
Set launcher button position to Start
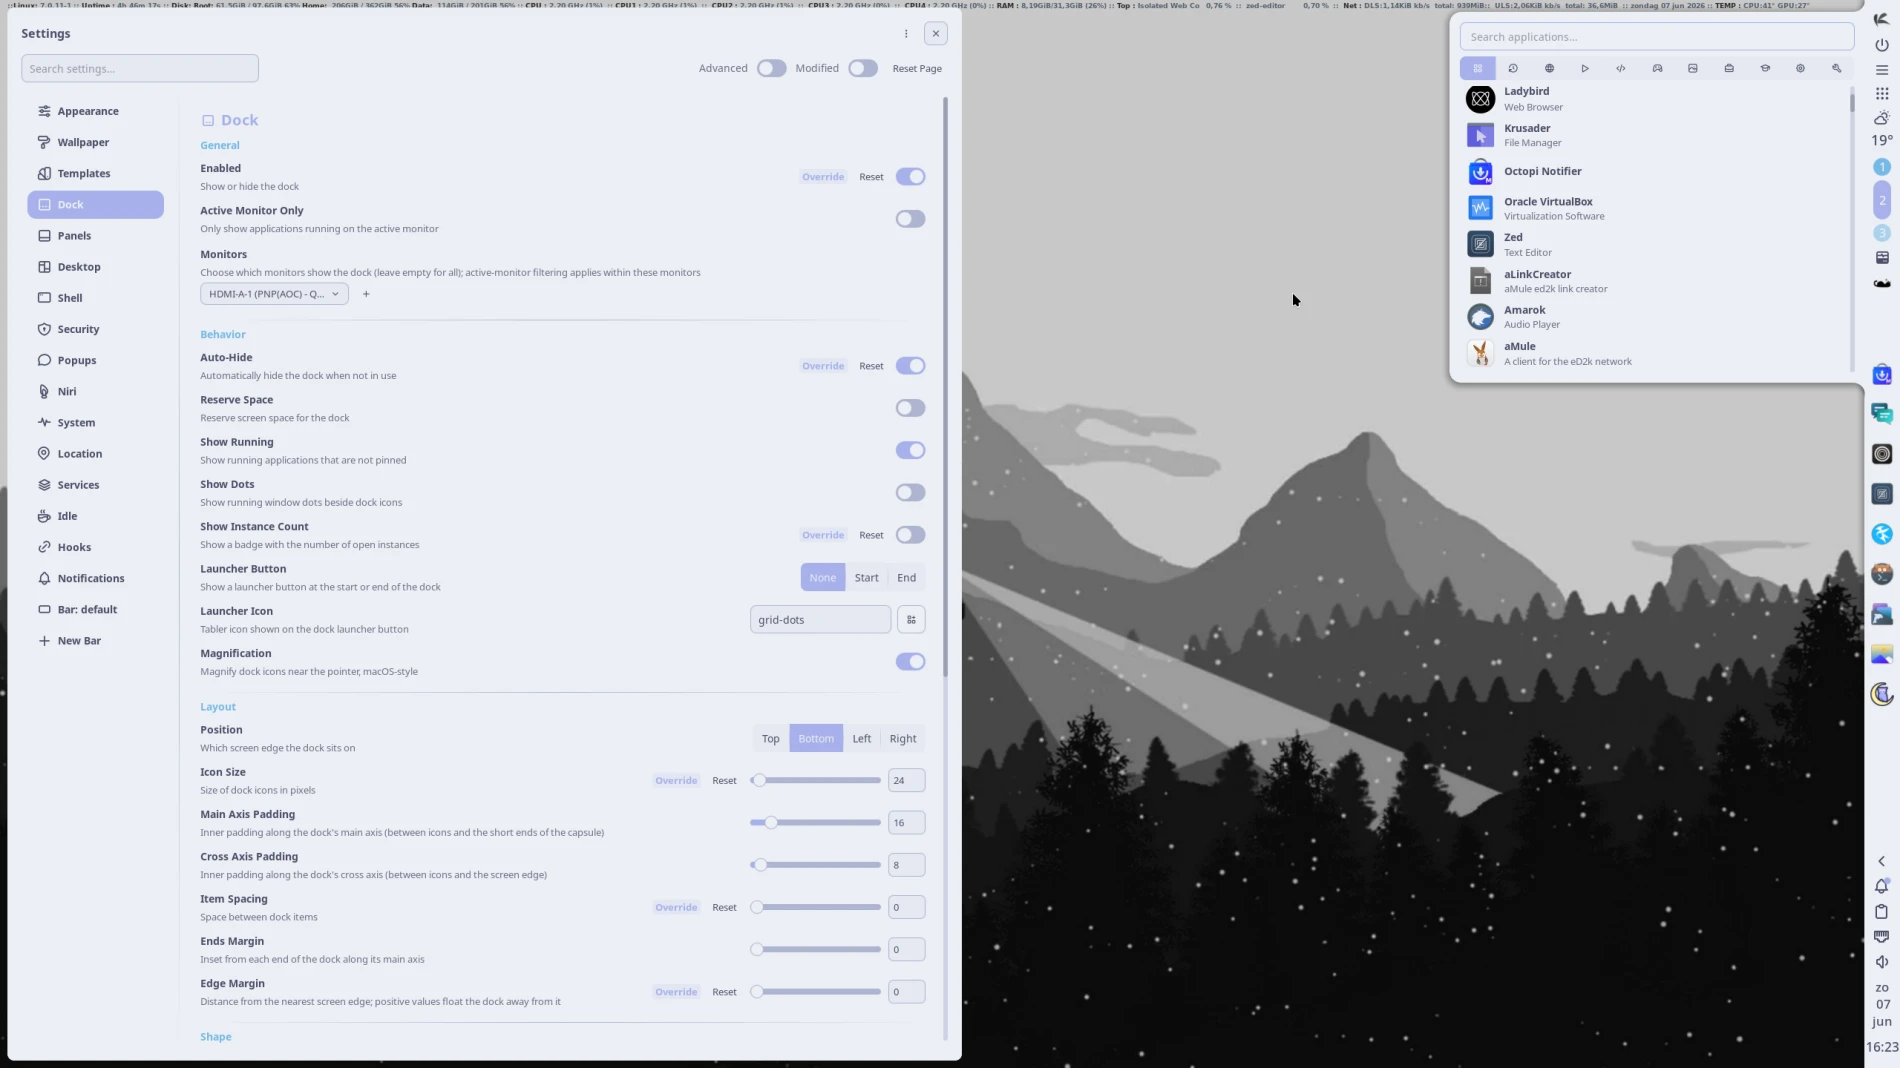point(866,577)
